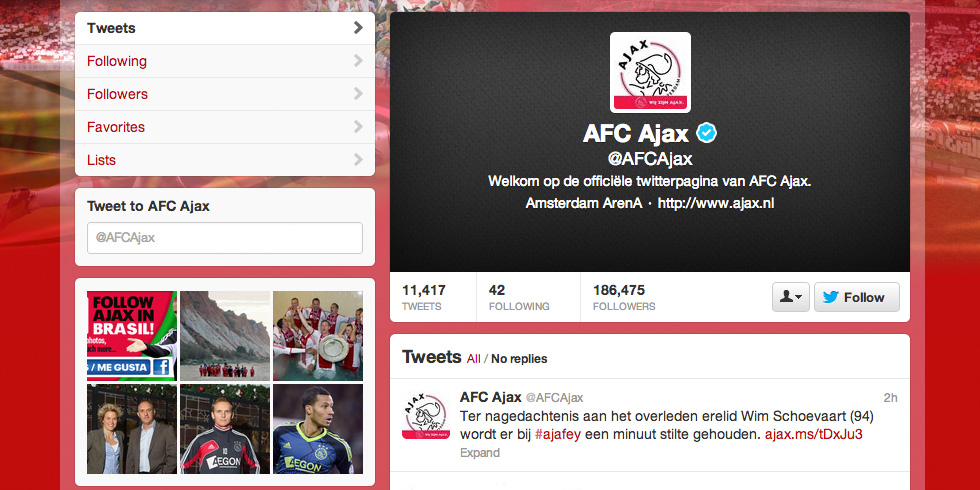Click the blue verified badge next to AFC Ajax
Screen dimensions: 980x490
click(707, 132)
